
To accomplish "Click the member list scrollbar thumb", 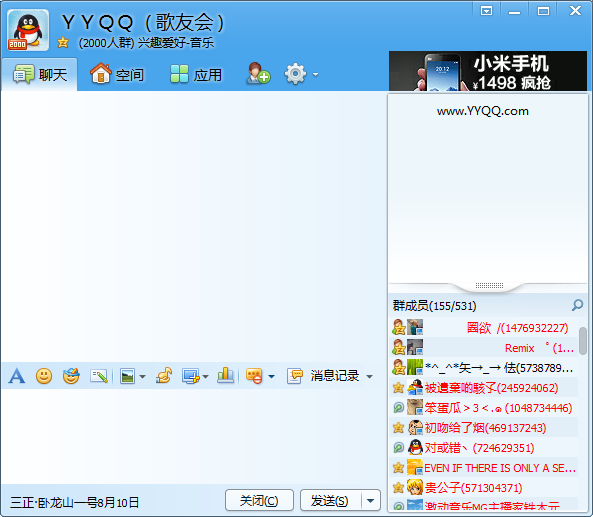I will (x=583, y=341).
